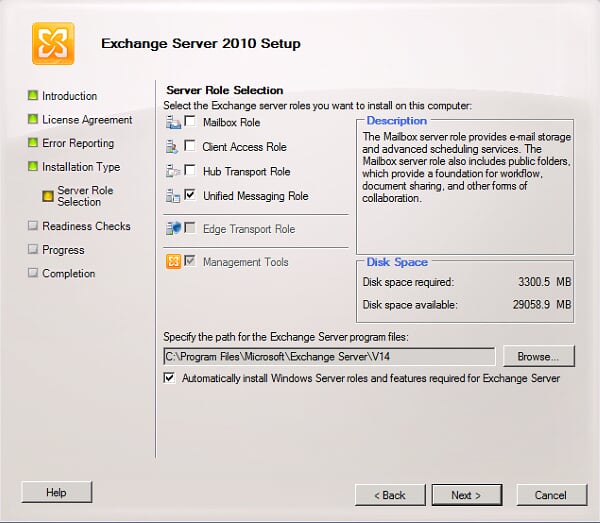The image size is (600, 523).
Task: Click the Edge Transport Role shield icon
Action: point(173,228)
